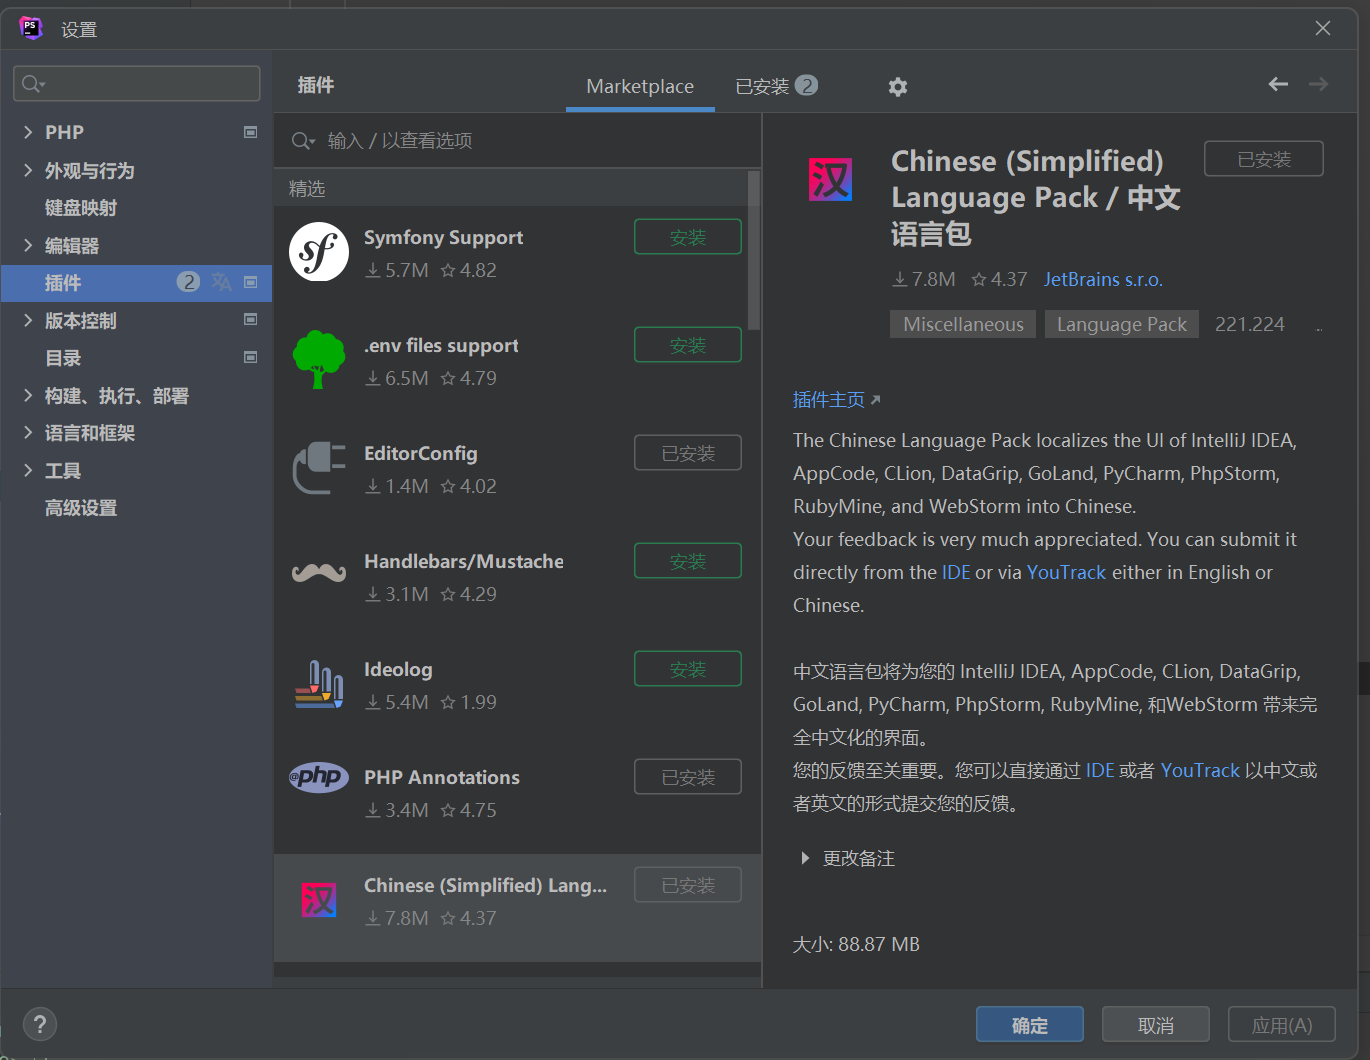
Task: Focus the plugin search input field
Action: [518, 141]
